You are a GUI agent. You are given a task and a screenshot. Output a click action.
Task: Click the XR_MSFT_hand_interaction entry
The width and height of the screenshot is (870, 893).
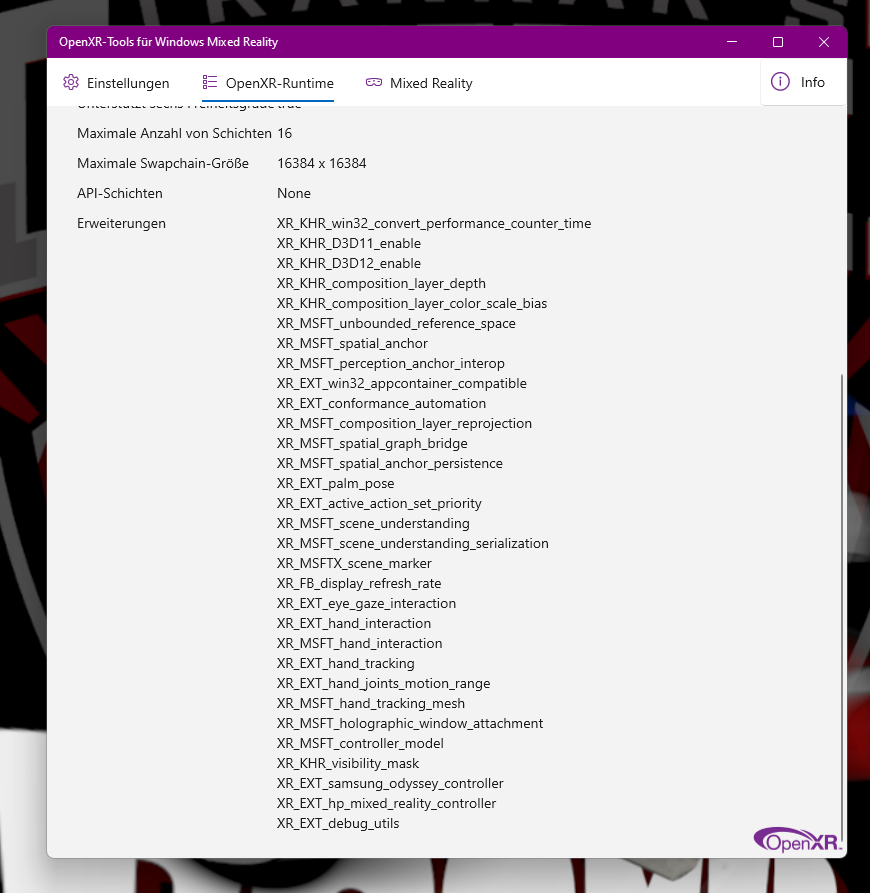coord(360,644)
